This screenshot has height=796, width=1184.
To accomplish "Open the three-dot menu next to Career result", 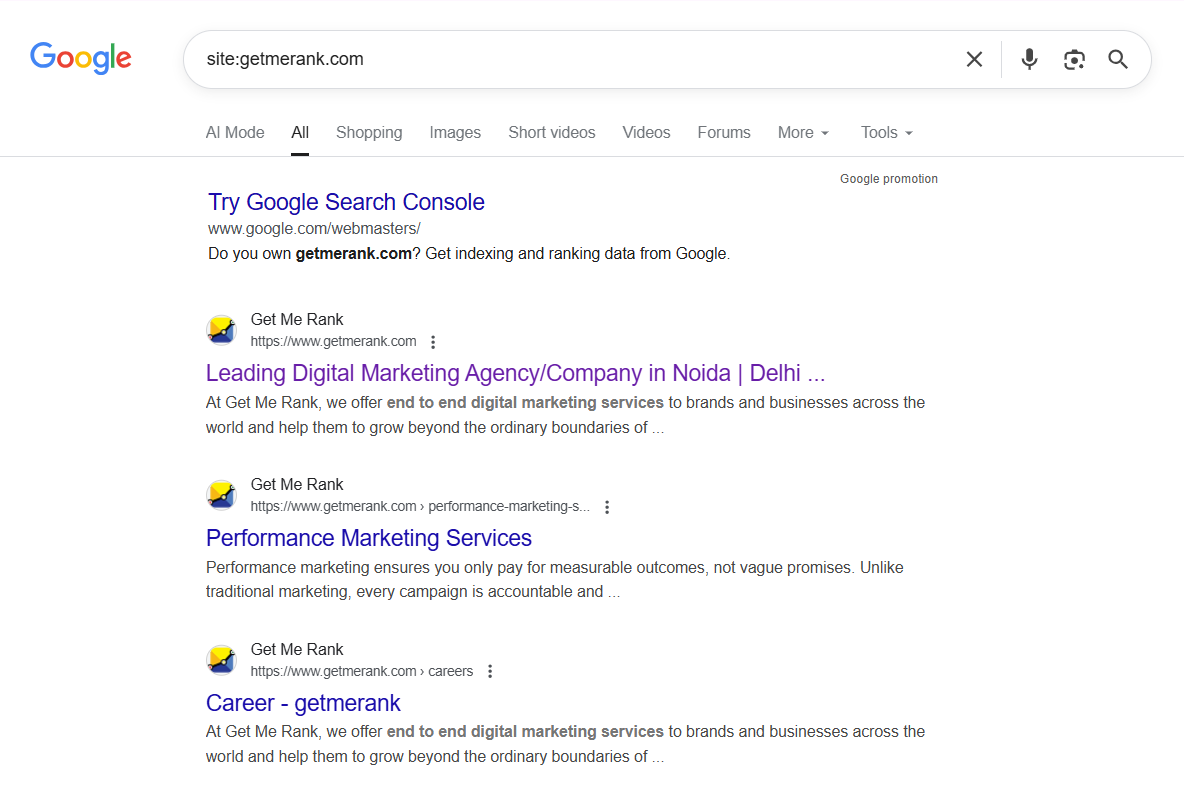I will point(490,671).
